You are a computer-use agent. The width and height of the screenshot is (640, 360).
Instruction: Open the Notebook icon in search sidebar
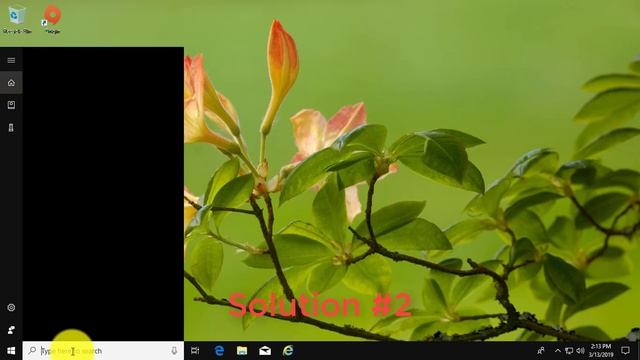pyautogui.click(x=11, y=105)
